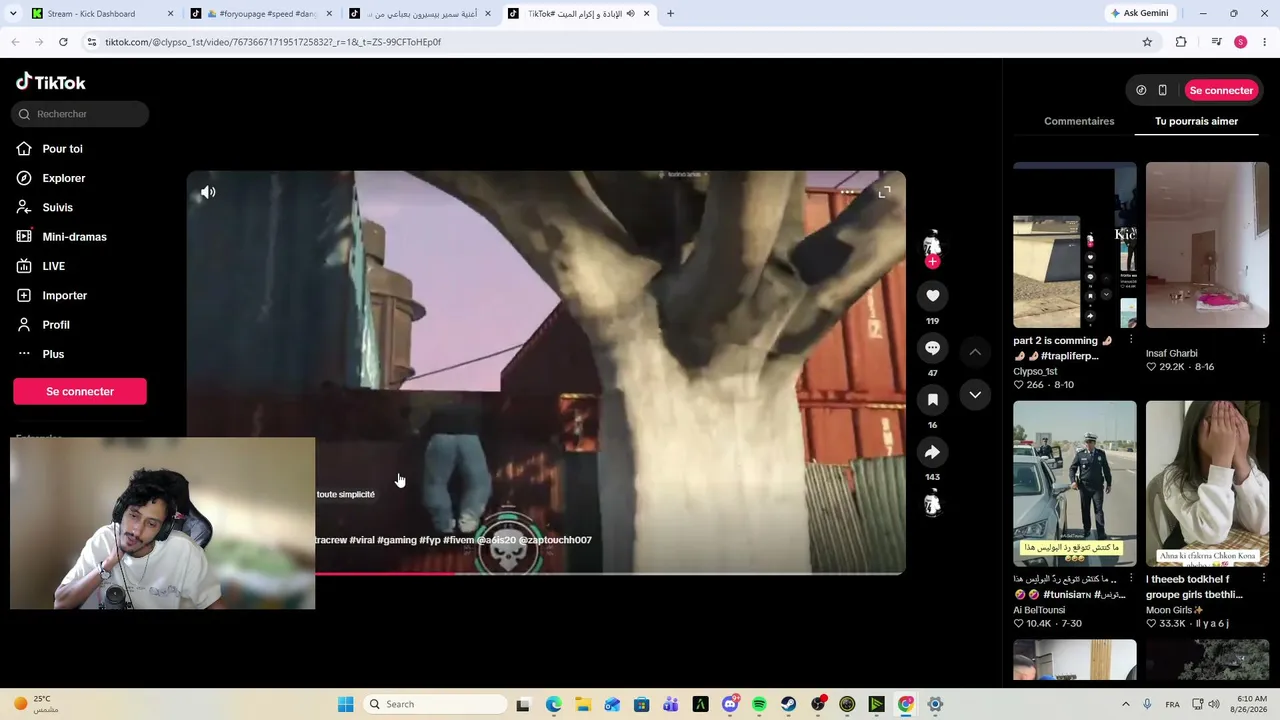The height and width of the screenshot is (720, 1280).
Task: Click Se connecter in the sidebar
Action: pyautogui.click(x=80, y=391)
